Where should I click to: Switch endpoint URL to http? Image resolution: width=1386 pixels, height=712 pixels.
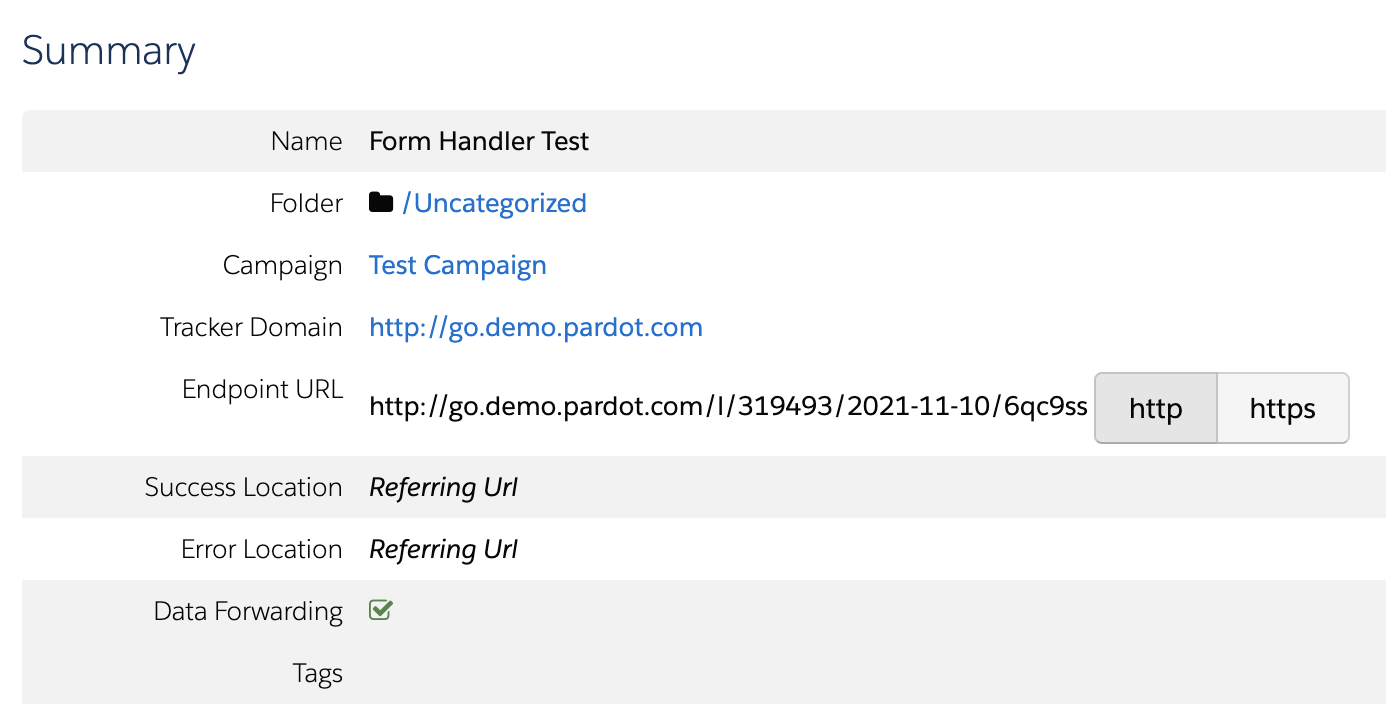1155,408
